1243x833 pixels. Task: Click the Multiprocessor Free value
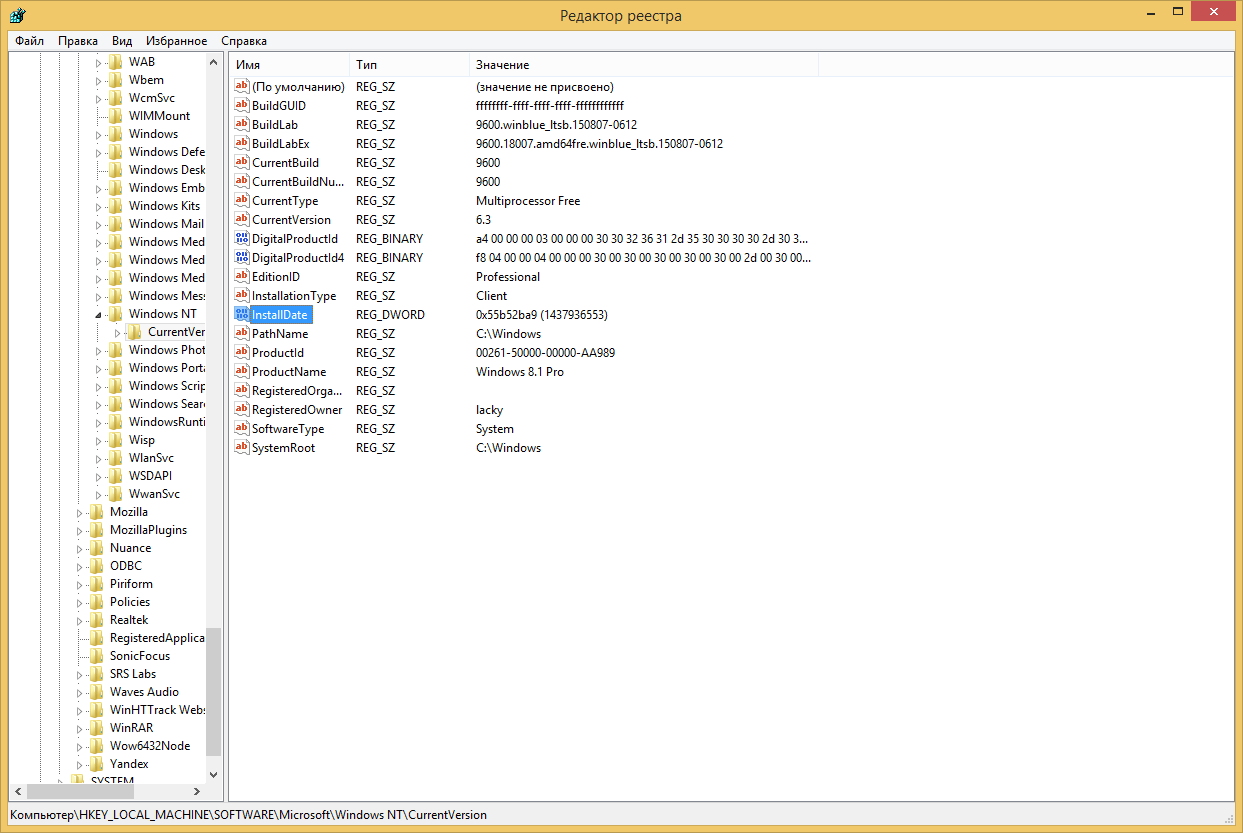click(x=528, y=200)
